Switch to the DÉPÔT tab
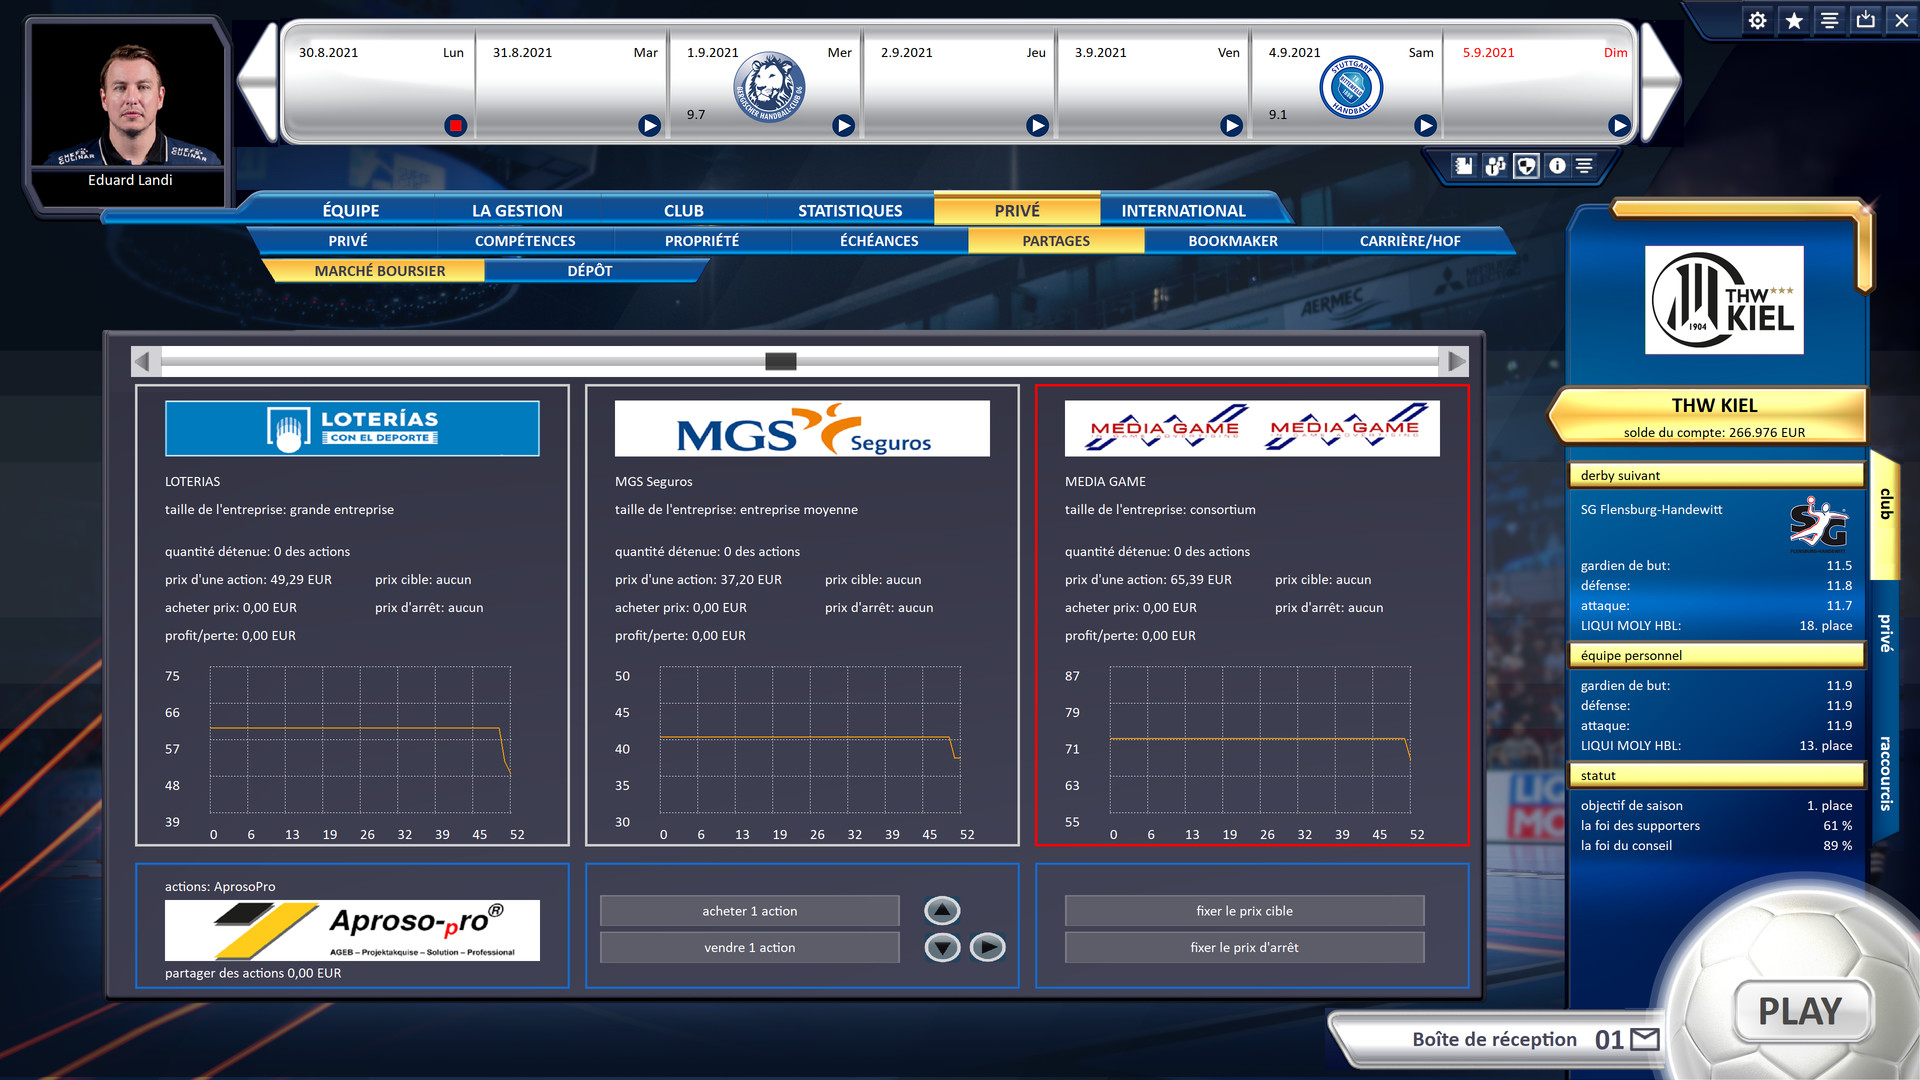The image size is (1920, 1080). (590, 271)
